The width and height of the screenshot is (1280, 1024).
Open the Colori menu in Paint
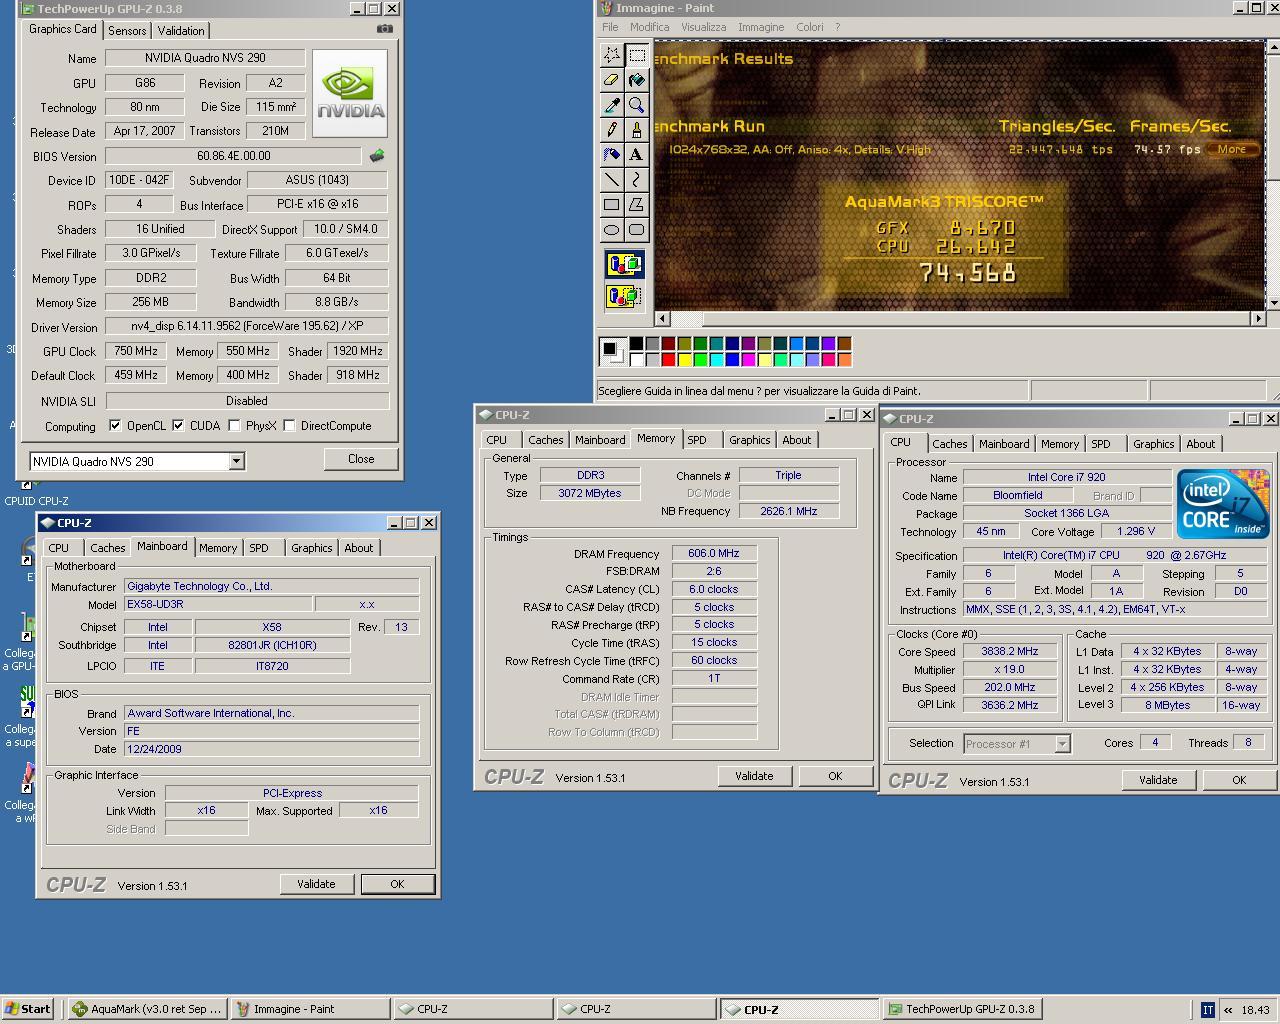(x=810, y=27)
